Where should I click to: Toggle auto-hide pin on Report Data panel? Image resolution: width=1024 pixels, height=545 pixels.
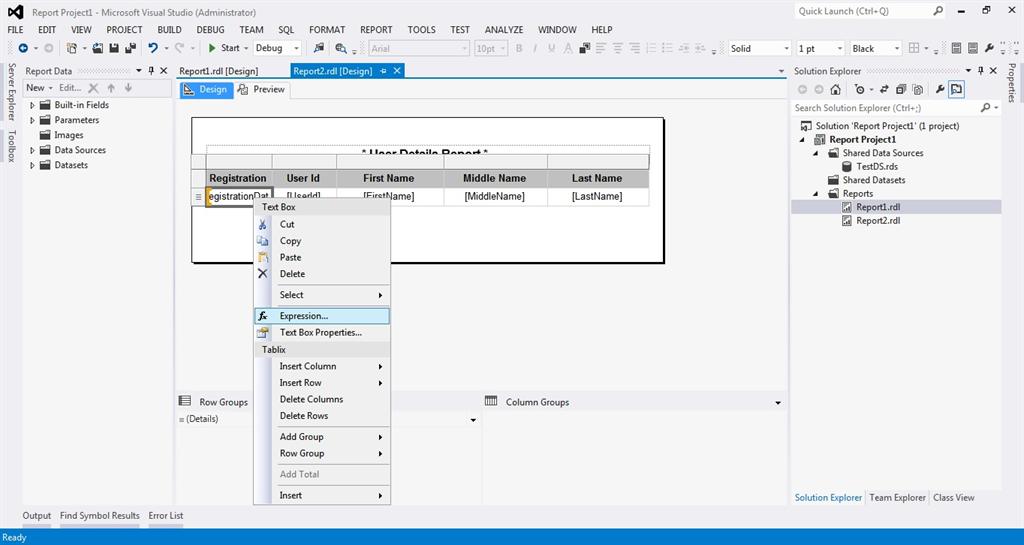pyautogui.click(x=152, y=70)
